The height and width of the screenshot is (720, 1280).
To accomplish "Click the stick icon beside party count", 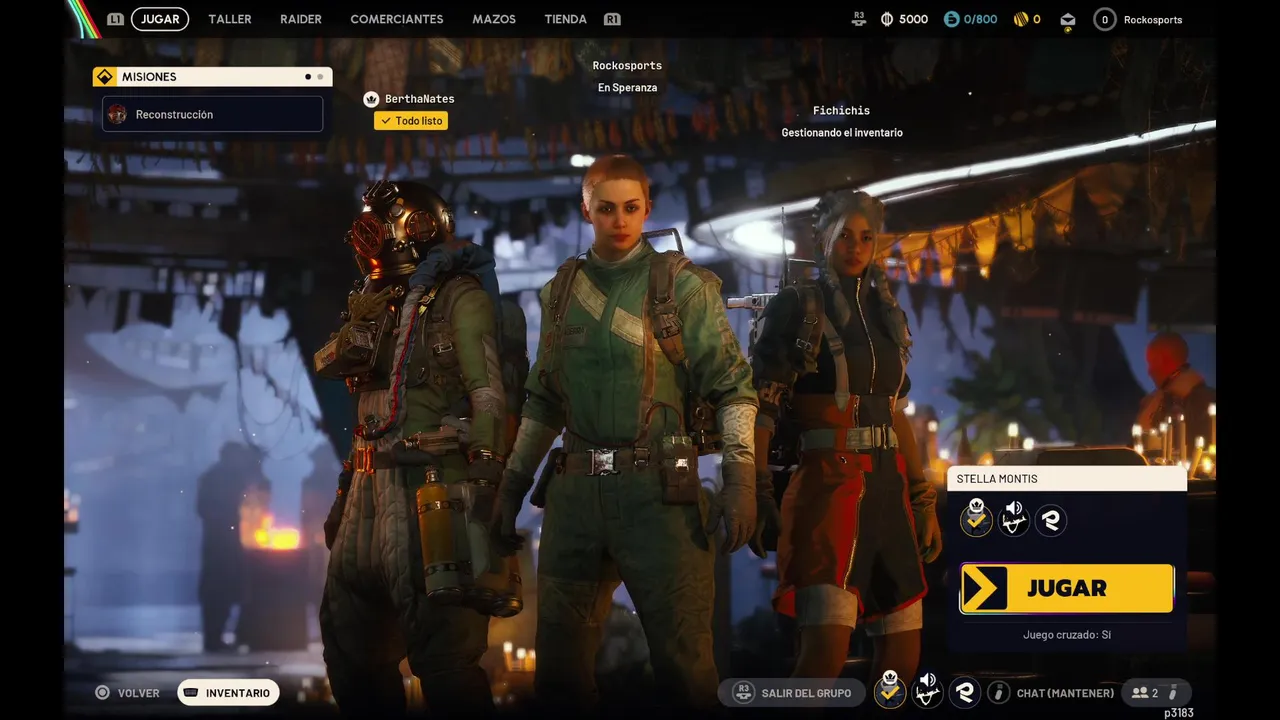I will pyautogui.click(x=1174, y=693).
